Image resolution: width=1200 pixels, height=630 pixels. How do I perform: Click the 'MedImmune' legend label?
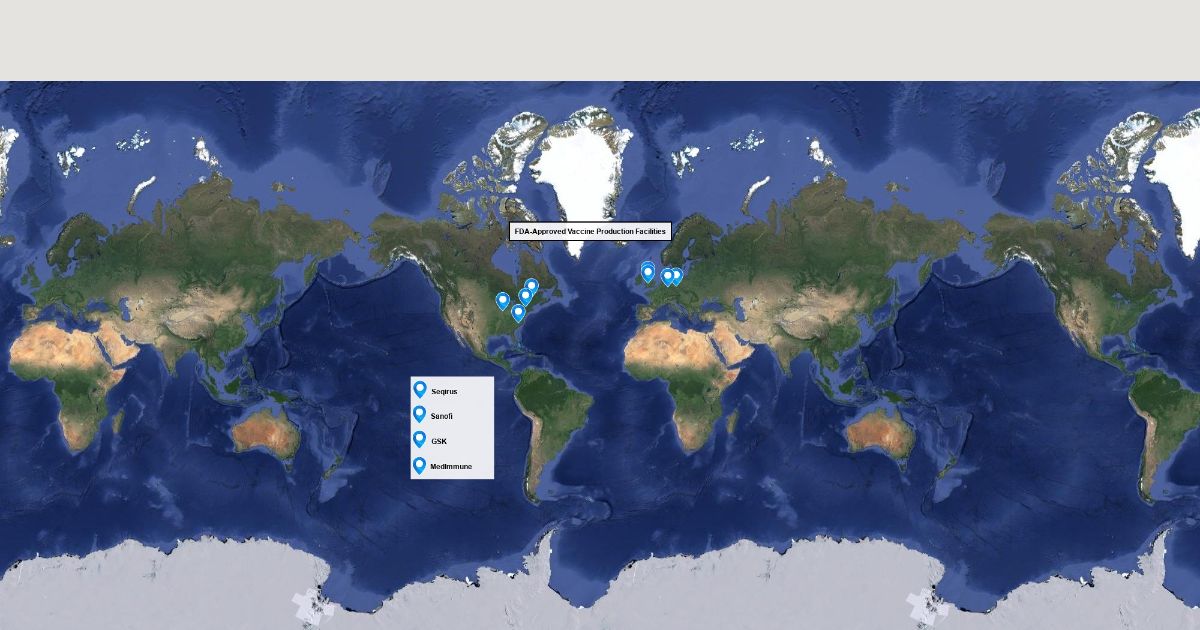(450, 466)
